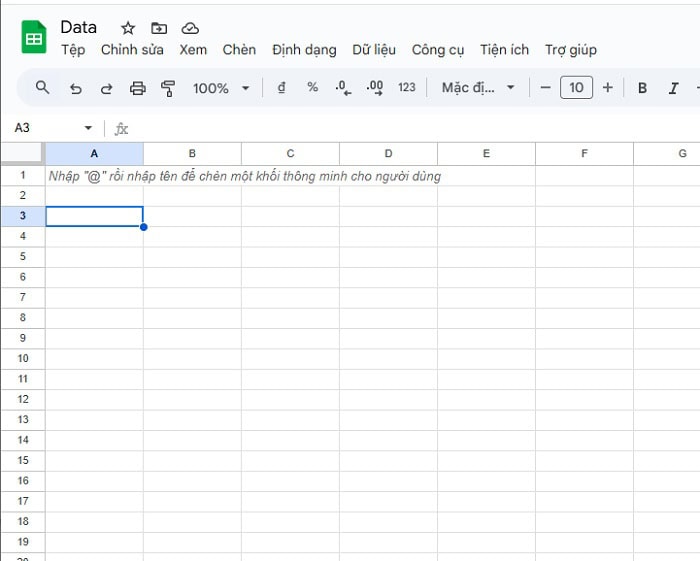Click the search menus magnifier icon
Viewport: 700px width, 561px height.
pos(42,88)
